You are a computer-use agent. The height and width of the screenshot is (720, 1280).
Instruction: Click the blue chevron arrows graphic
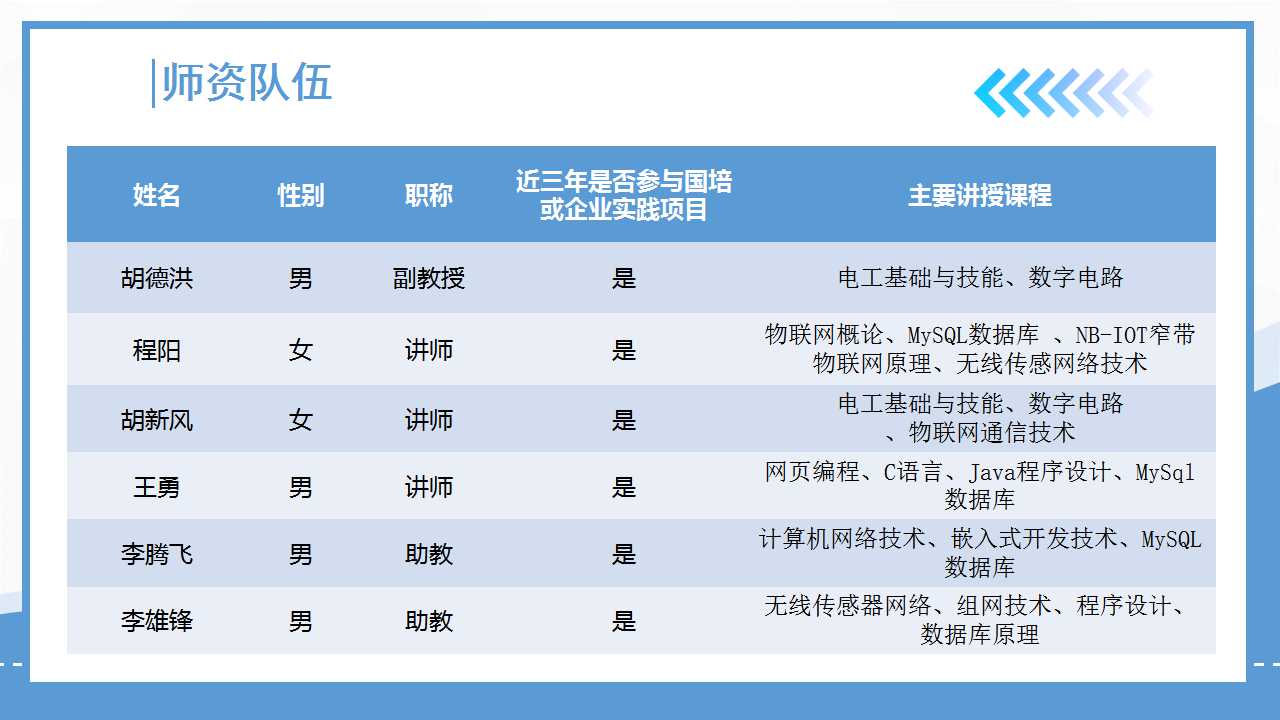[1063, 93]
